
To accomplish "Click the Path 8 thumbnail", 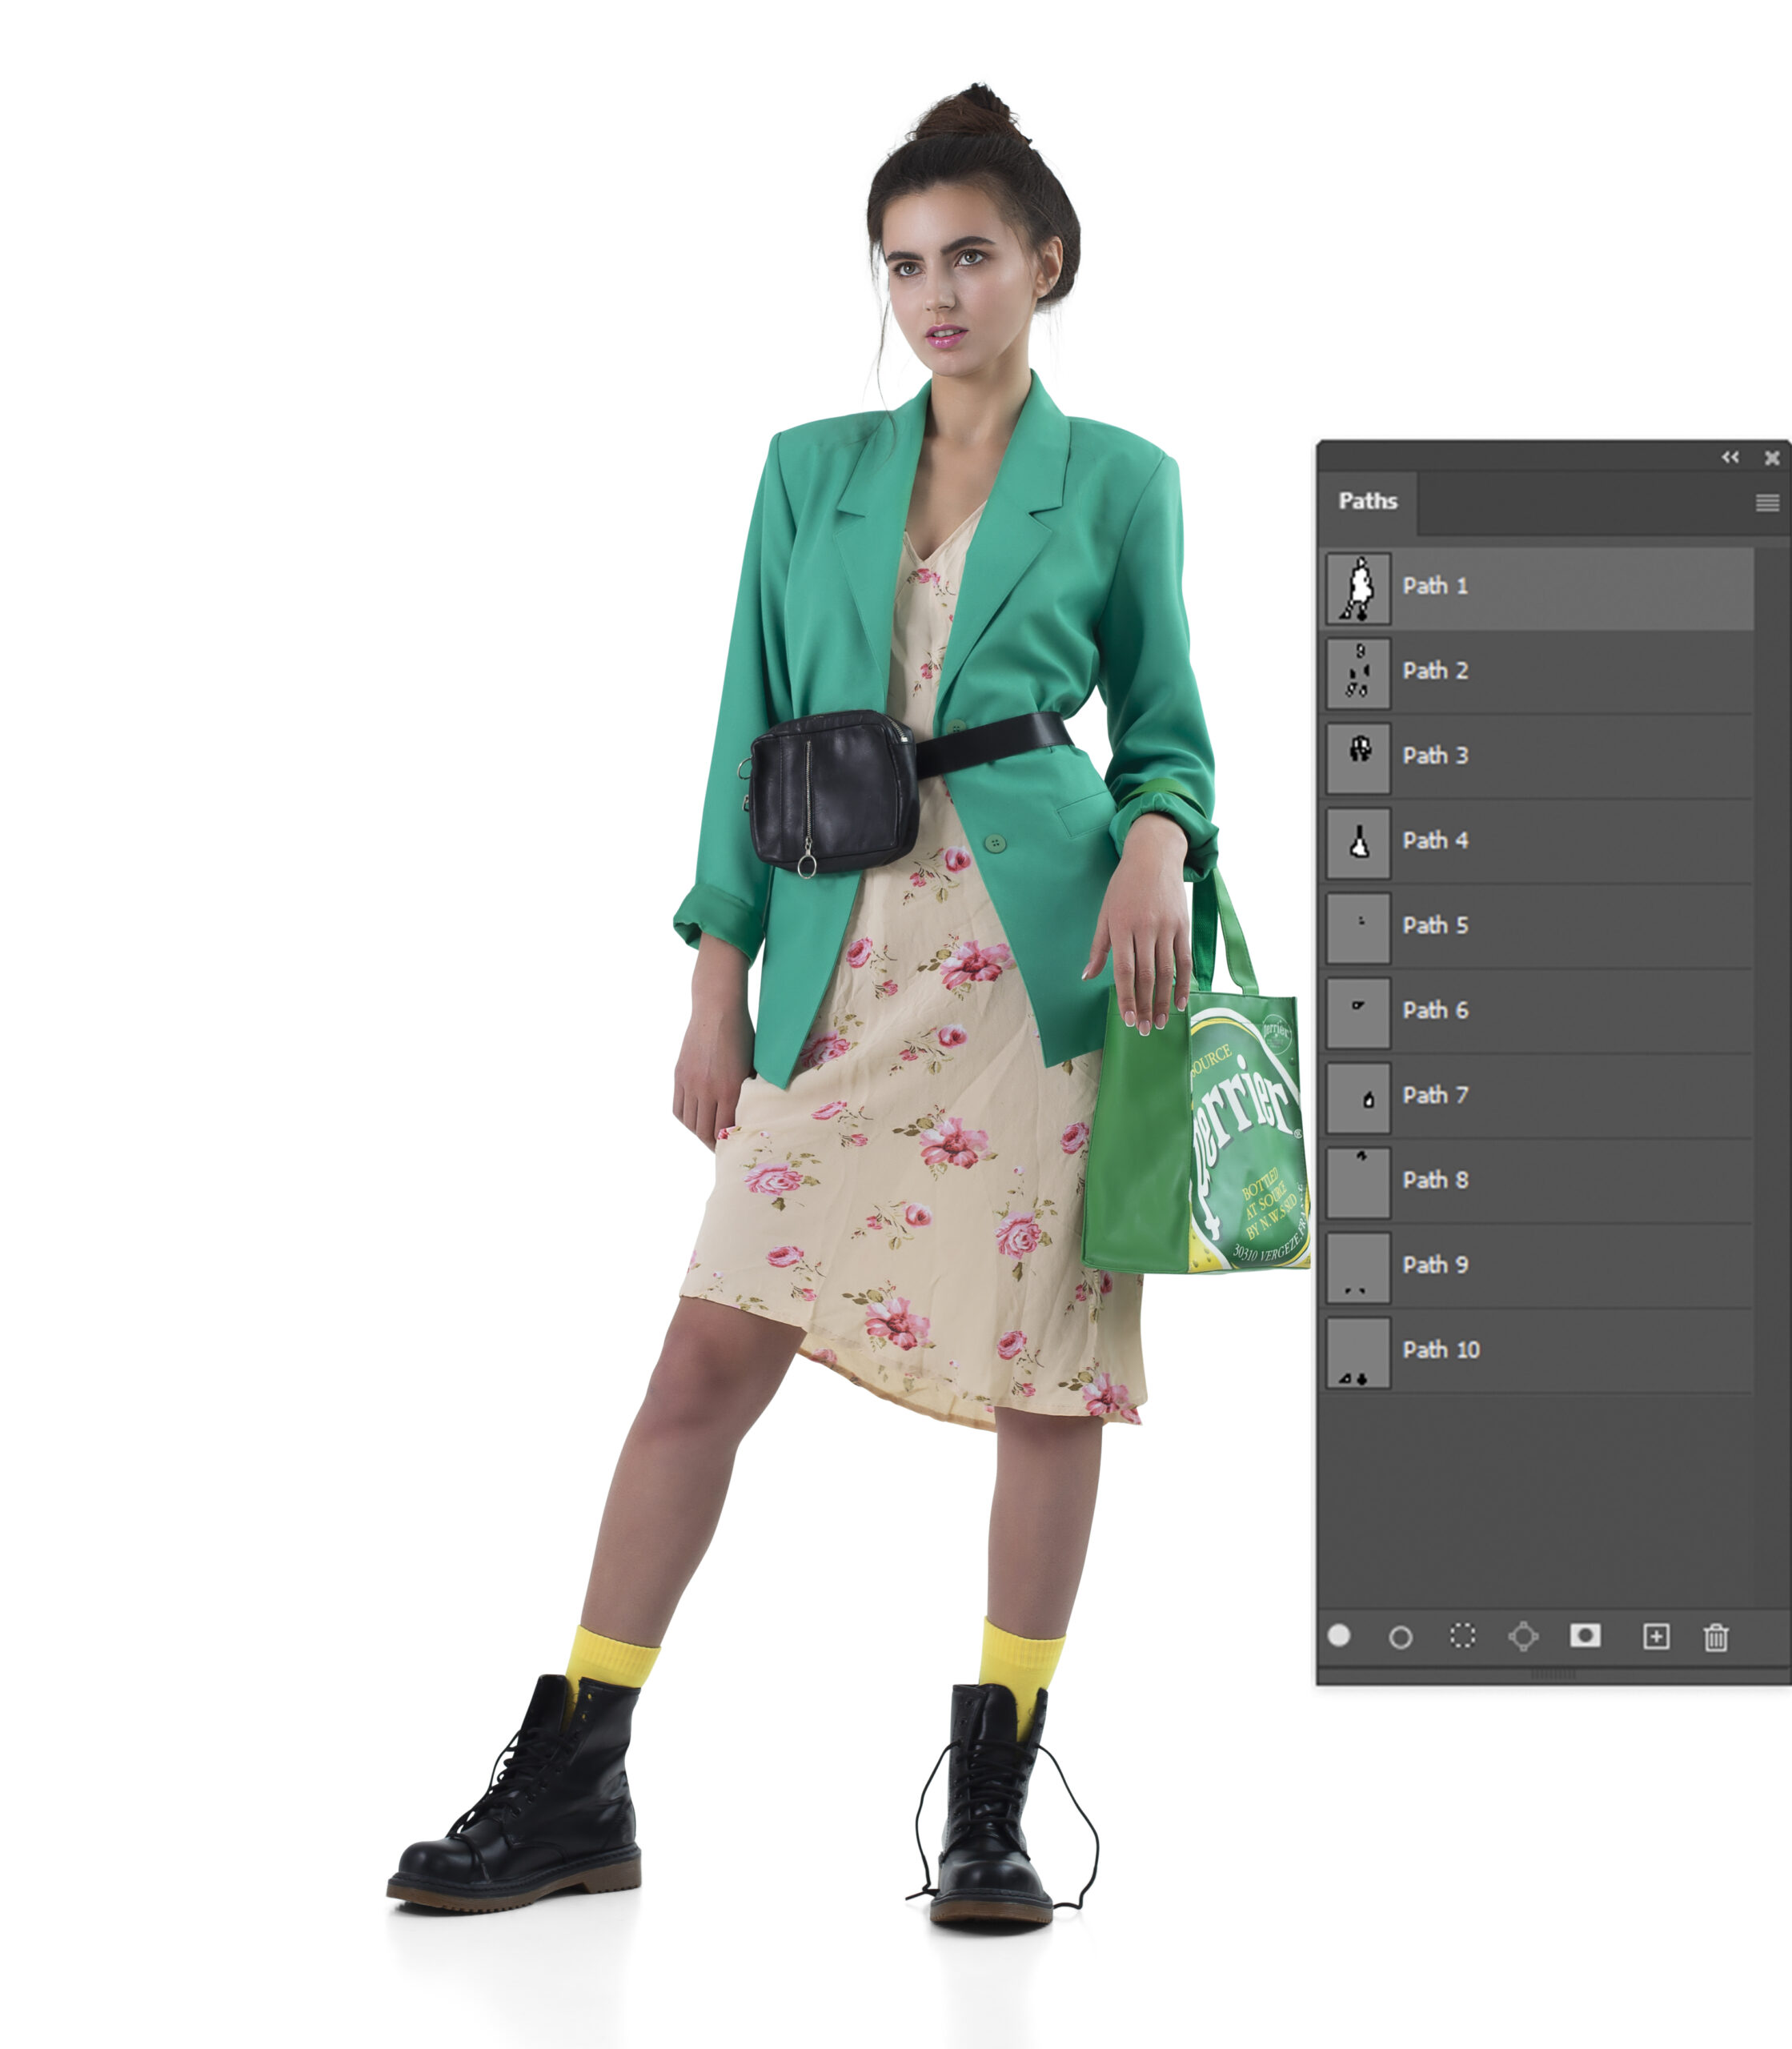I will [x=1358, y=1182].
